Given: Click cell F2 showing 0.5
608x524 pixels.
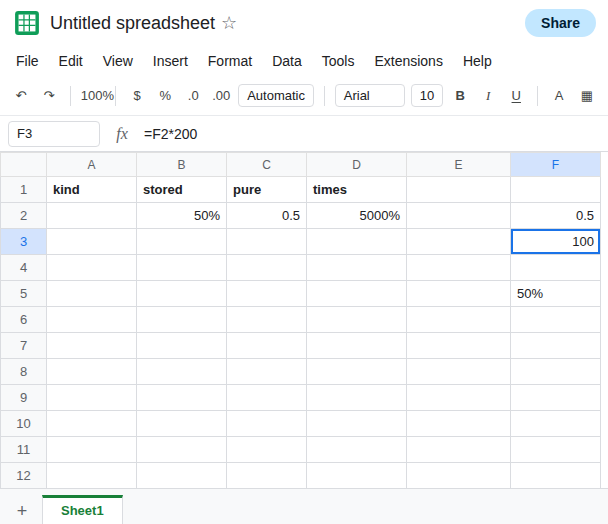Looking at the screenshot, I should coord(556,216).
